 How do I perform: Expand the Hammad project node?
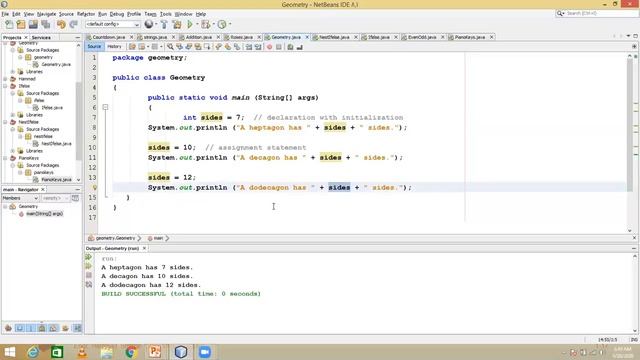point(5,79)
